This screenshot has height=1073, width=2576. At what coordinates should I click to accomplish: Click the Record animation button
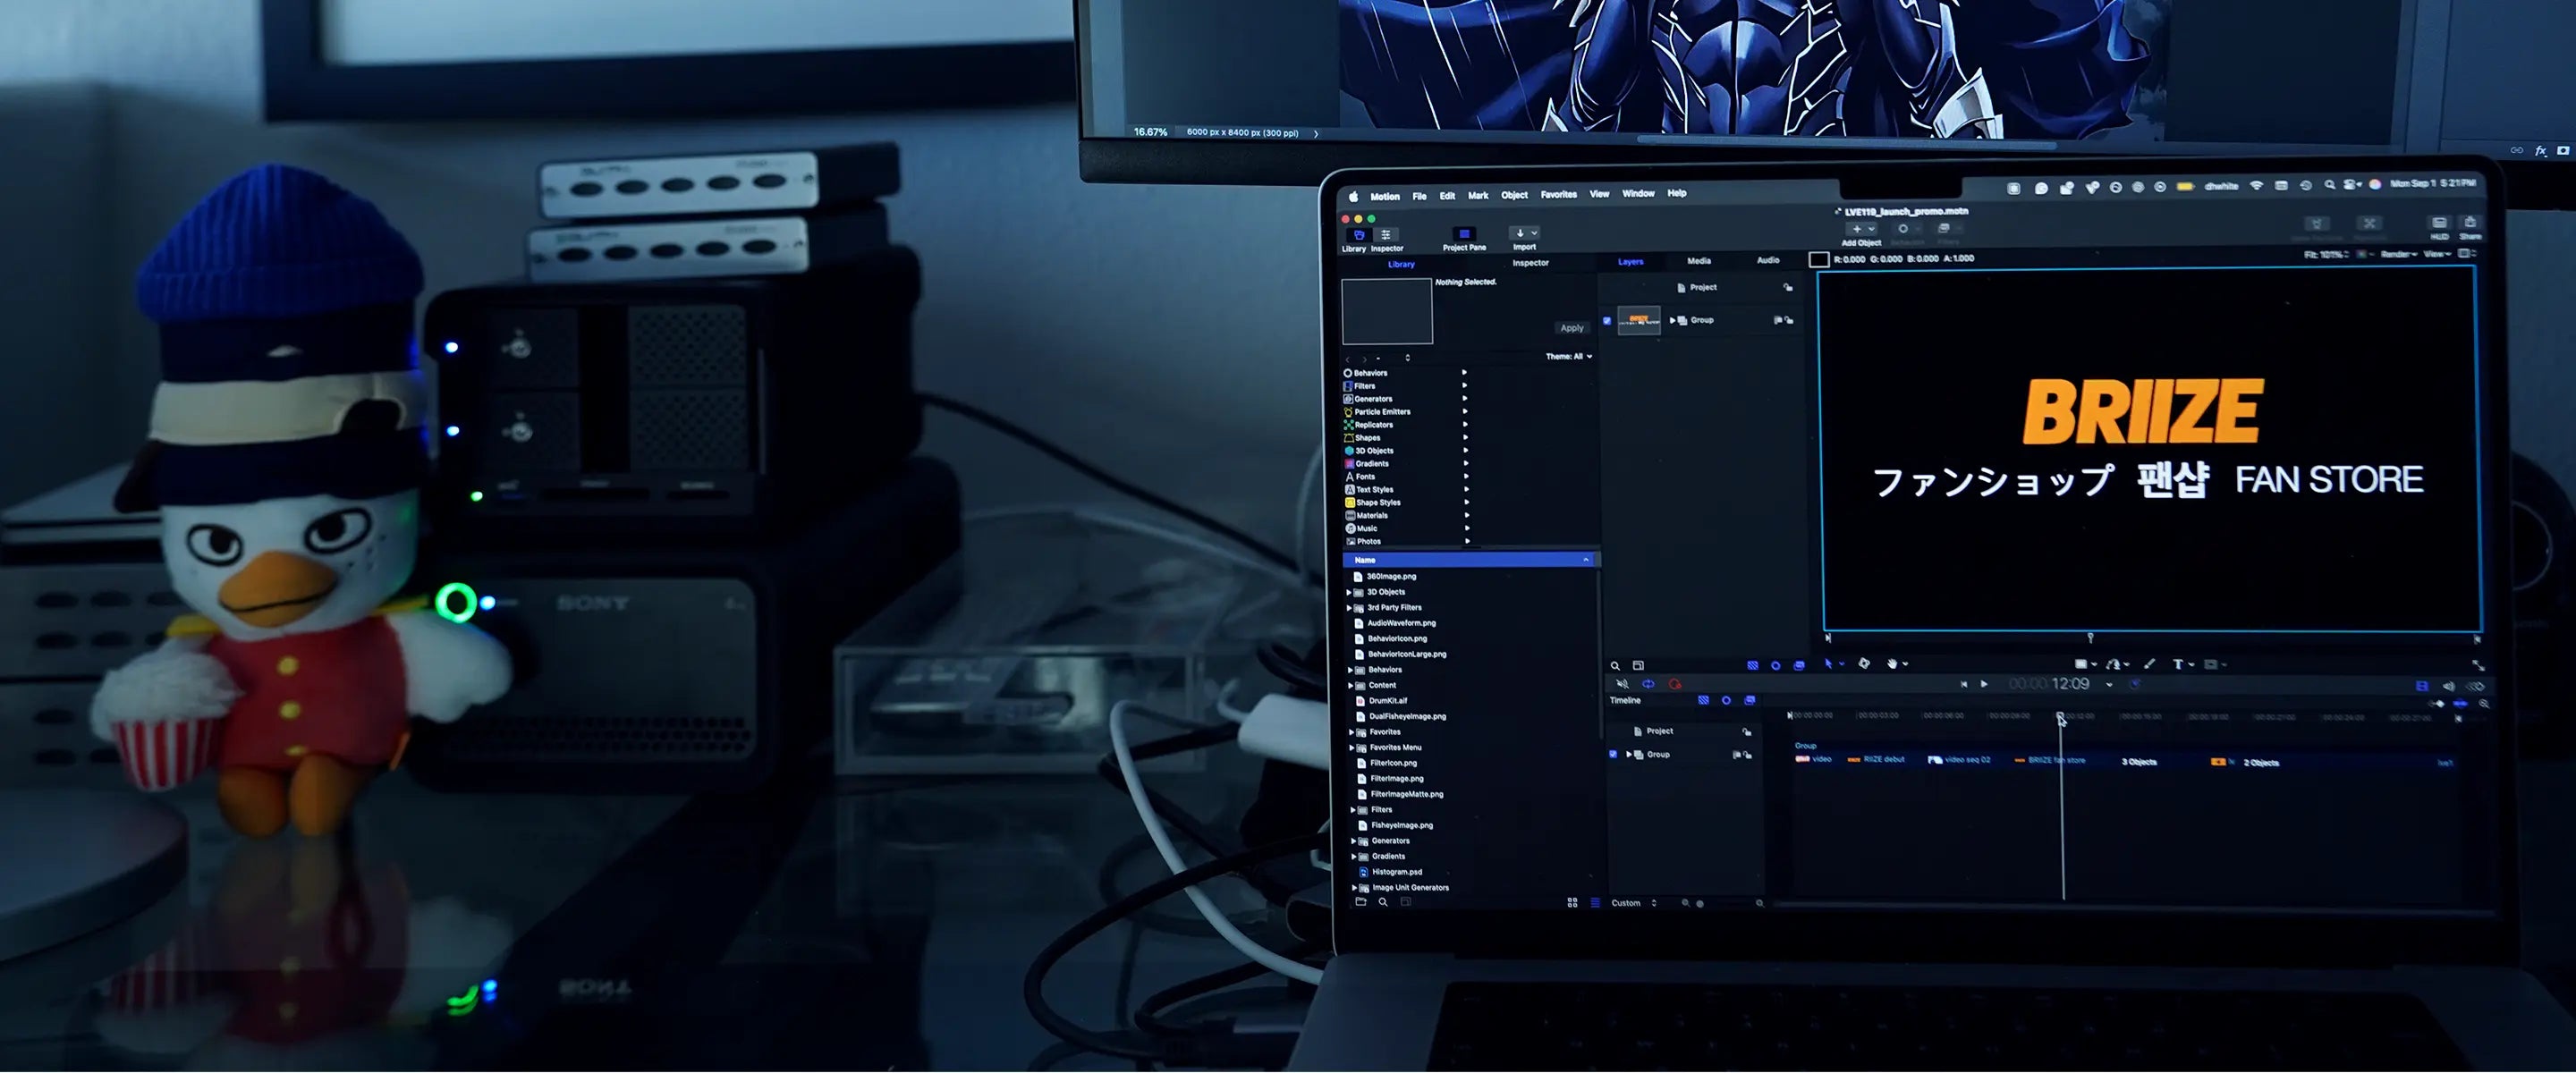coord(1675,685)
